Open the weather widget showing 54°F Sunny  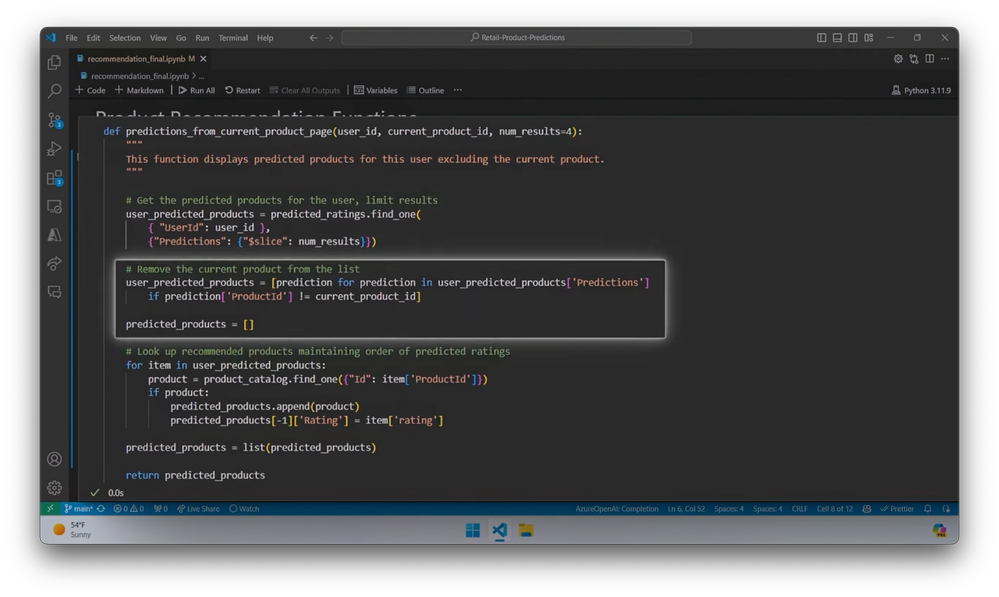pos(73,529)
